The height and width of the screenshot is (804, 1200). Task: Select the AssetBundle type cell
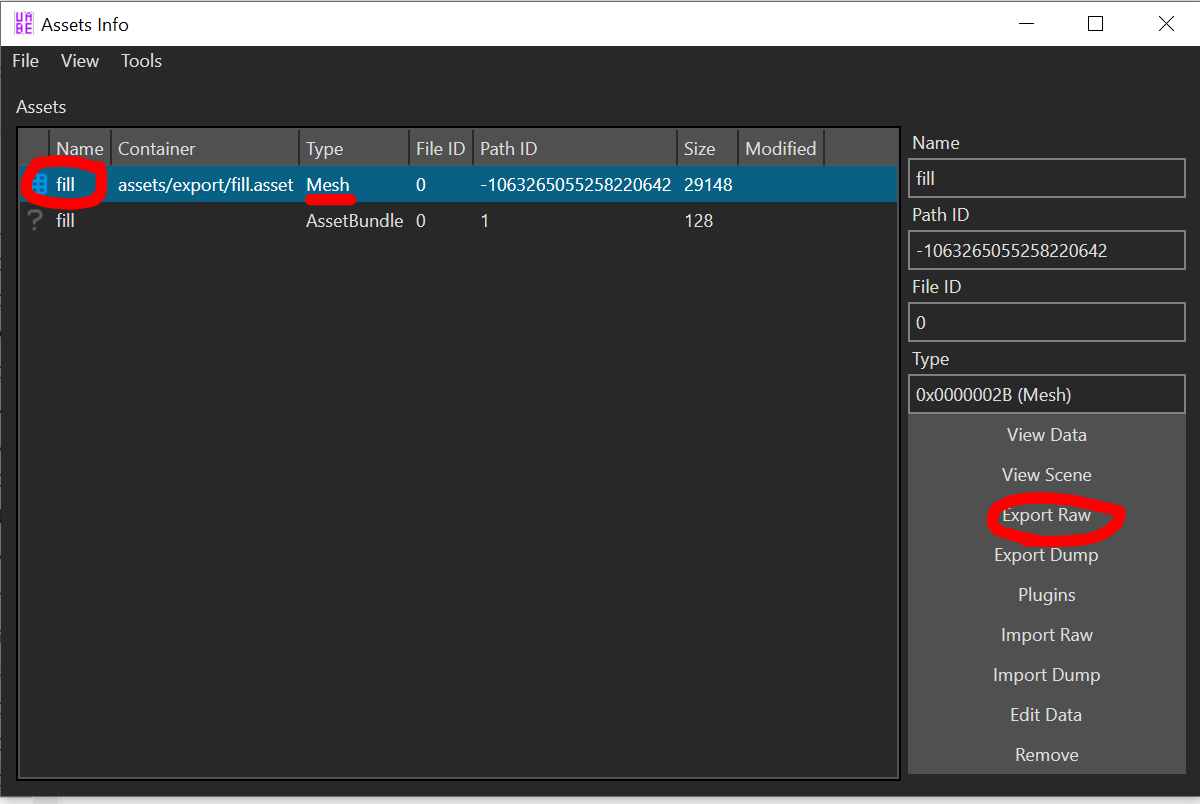click(x=355, y=221)
